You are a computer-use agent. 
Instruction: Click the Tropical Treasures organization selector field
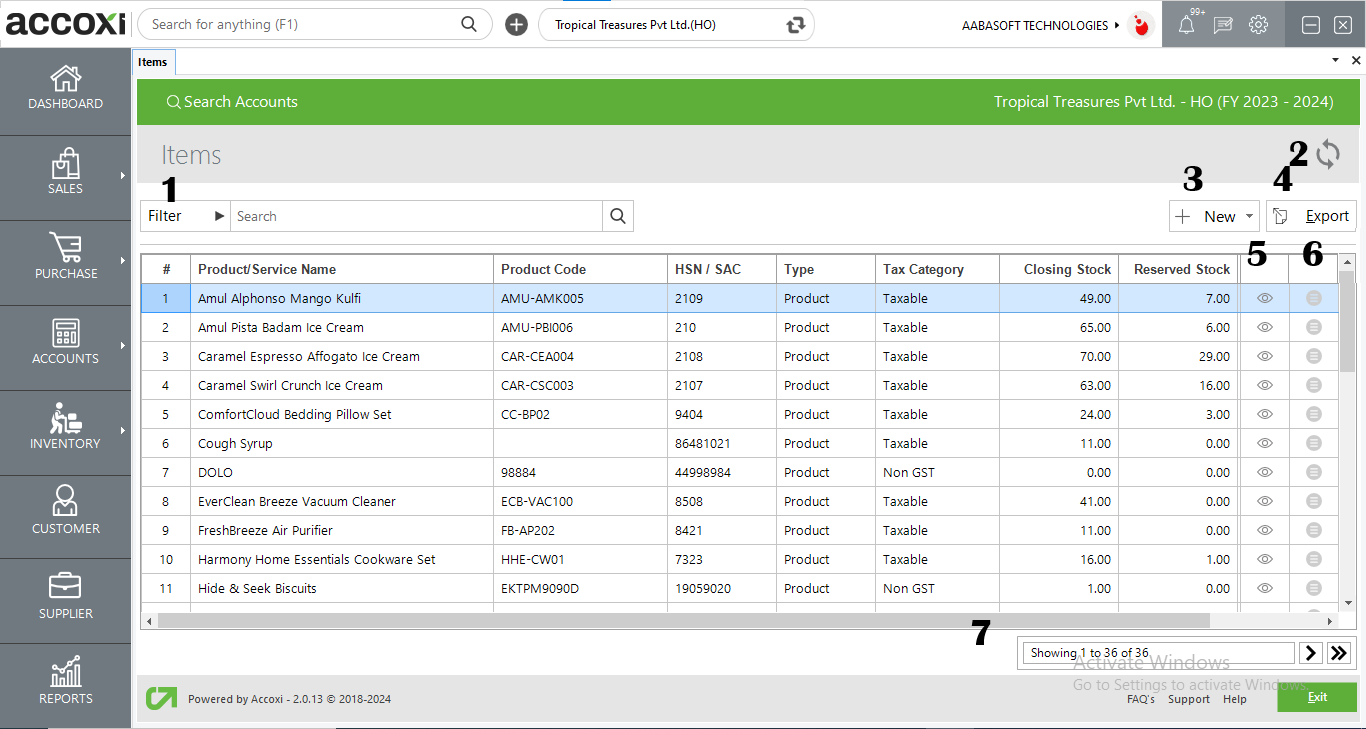(x=676, y=25)
